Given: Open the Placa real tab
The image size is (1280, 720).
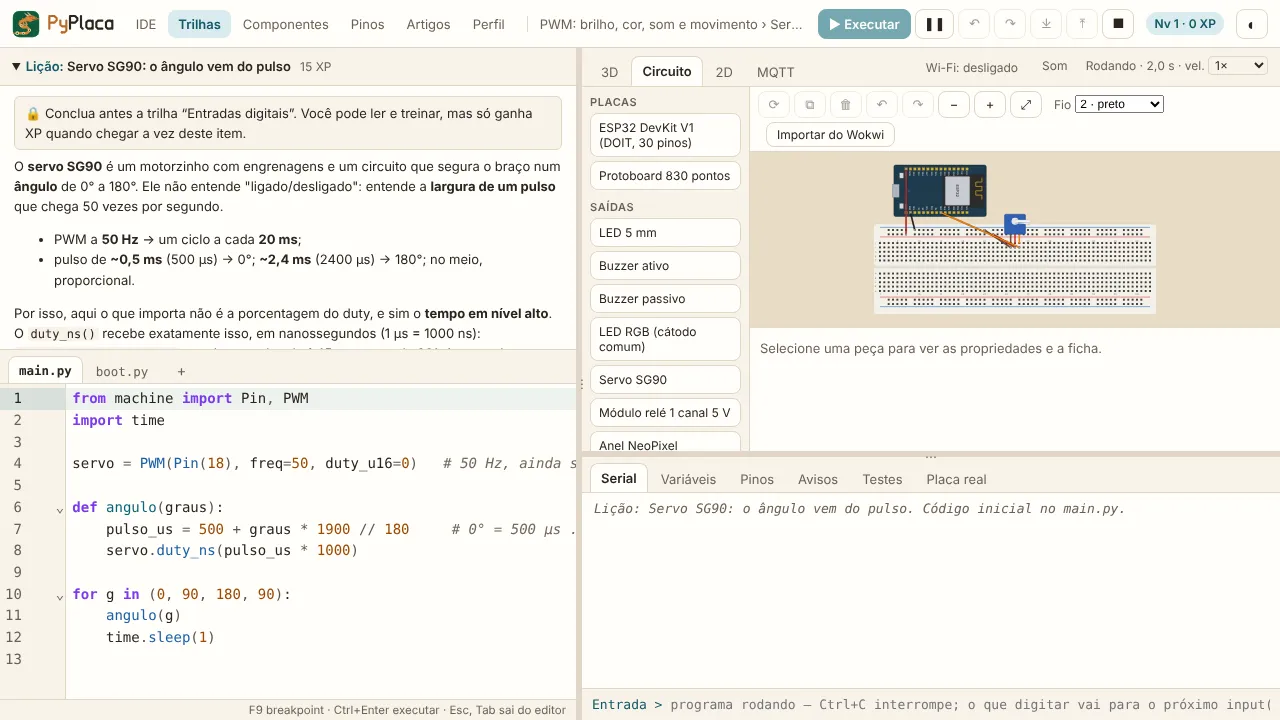Looking at the screenshot, I should point(956,479).
